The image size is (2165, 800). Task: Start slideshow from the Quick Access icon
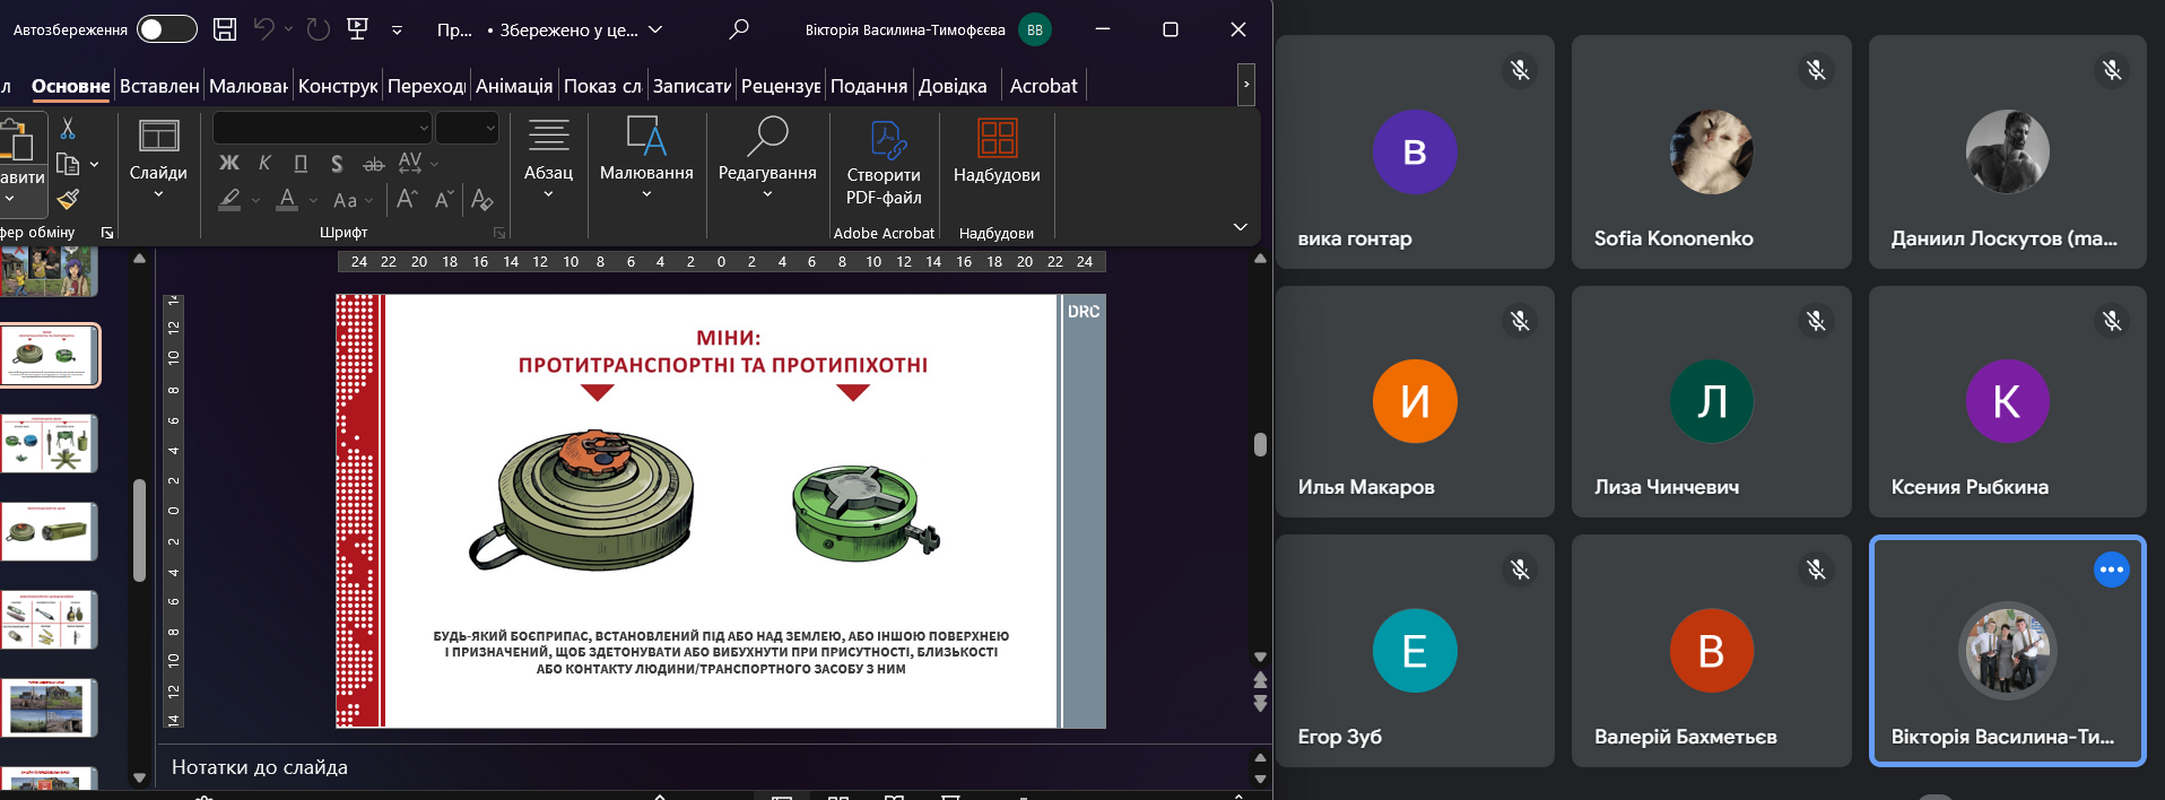point(357,30)
